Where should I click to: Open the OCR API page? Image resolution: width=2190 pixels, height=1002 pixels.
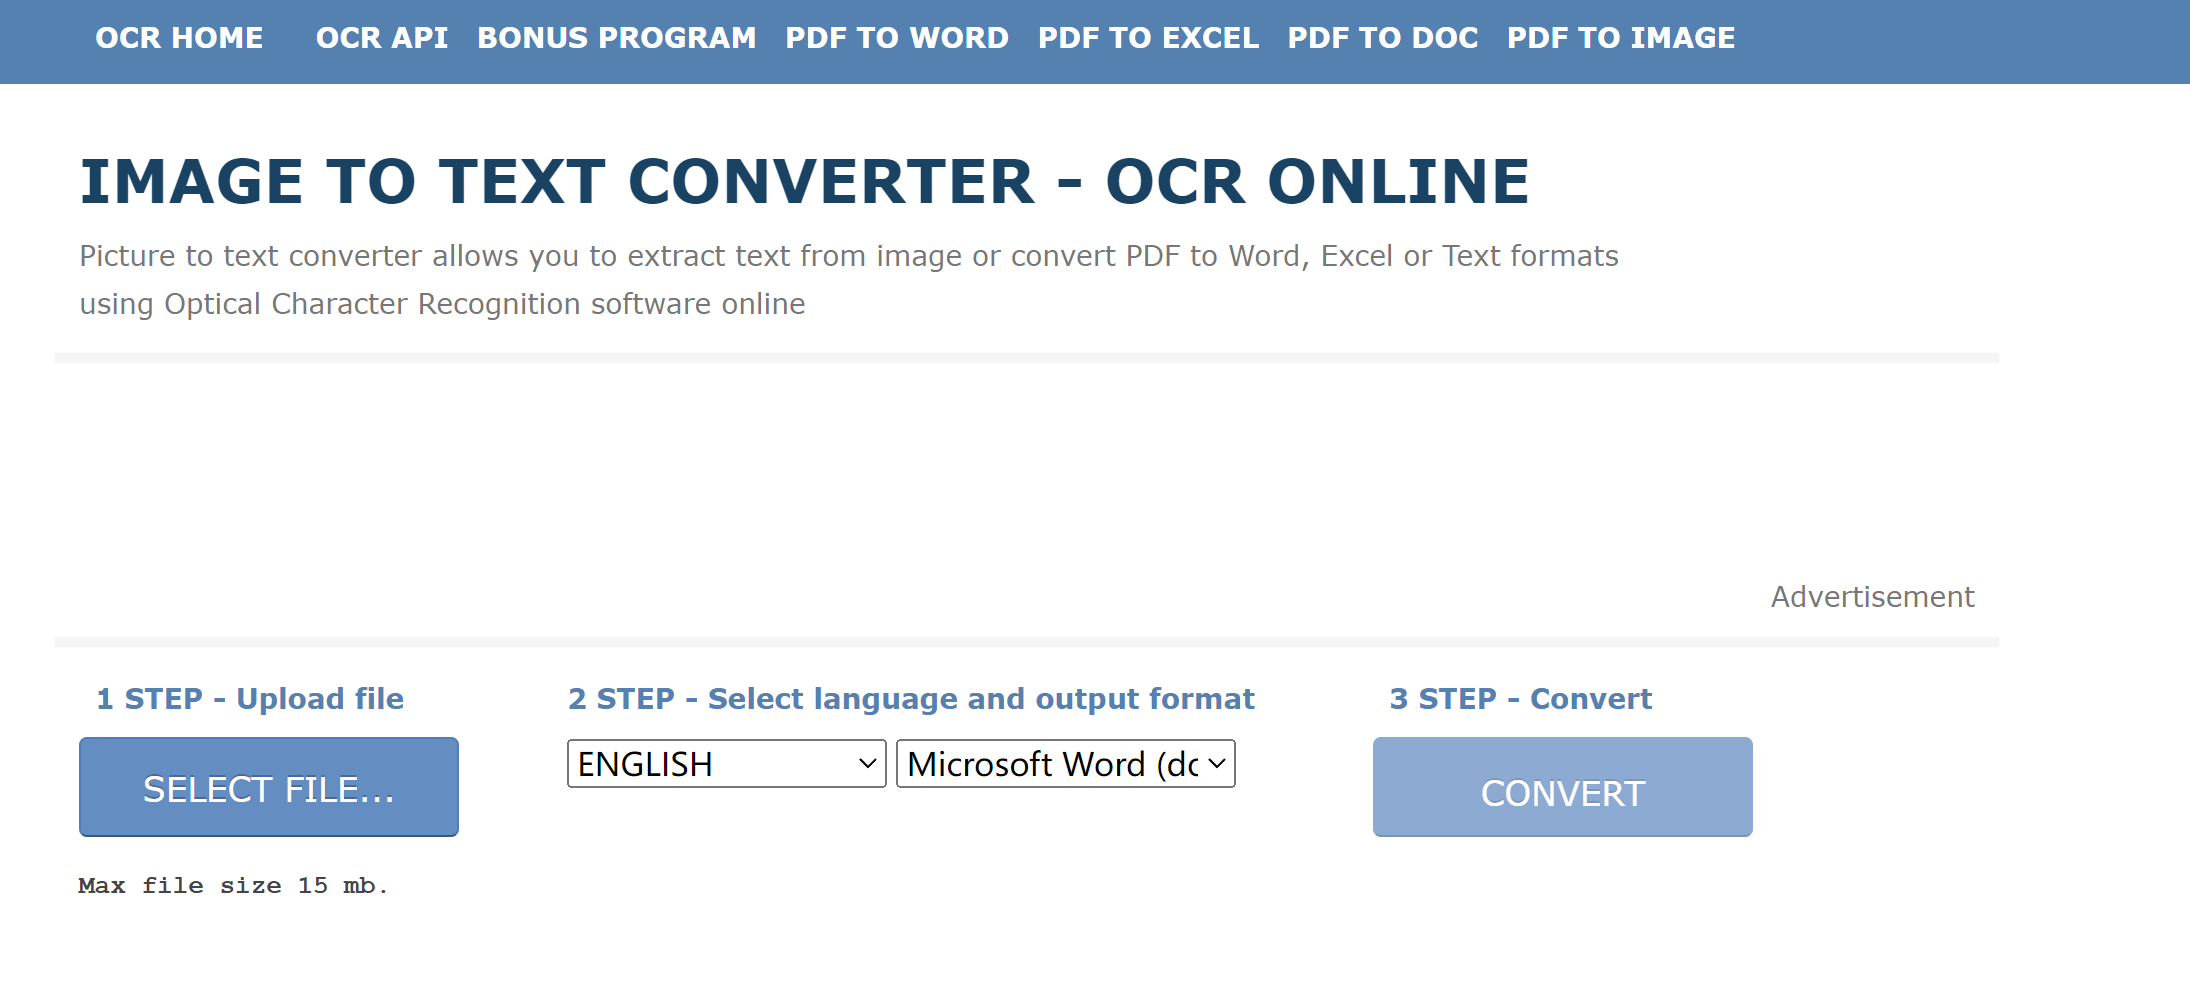pos(381,38)
